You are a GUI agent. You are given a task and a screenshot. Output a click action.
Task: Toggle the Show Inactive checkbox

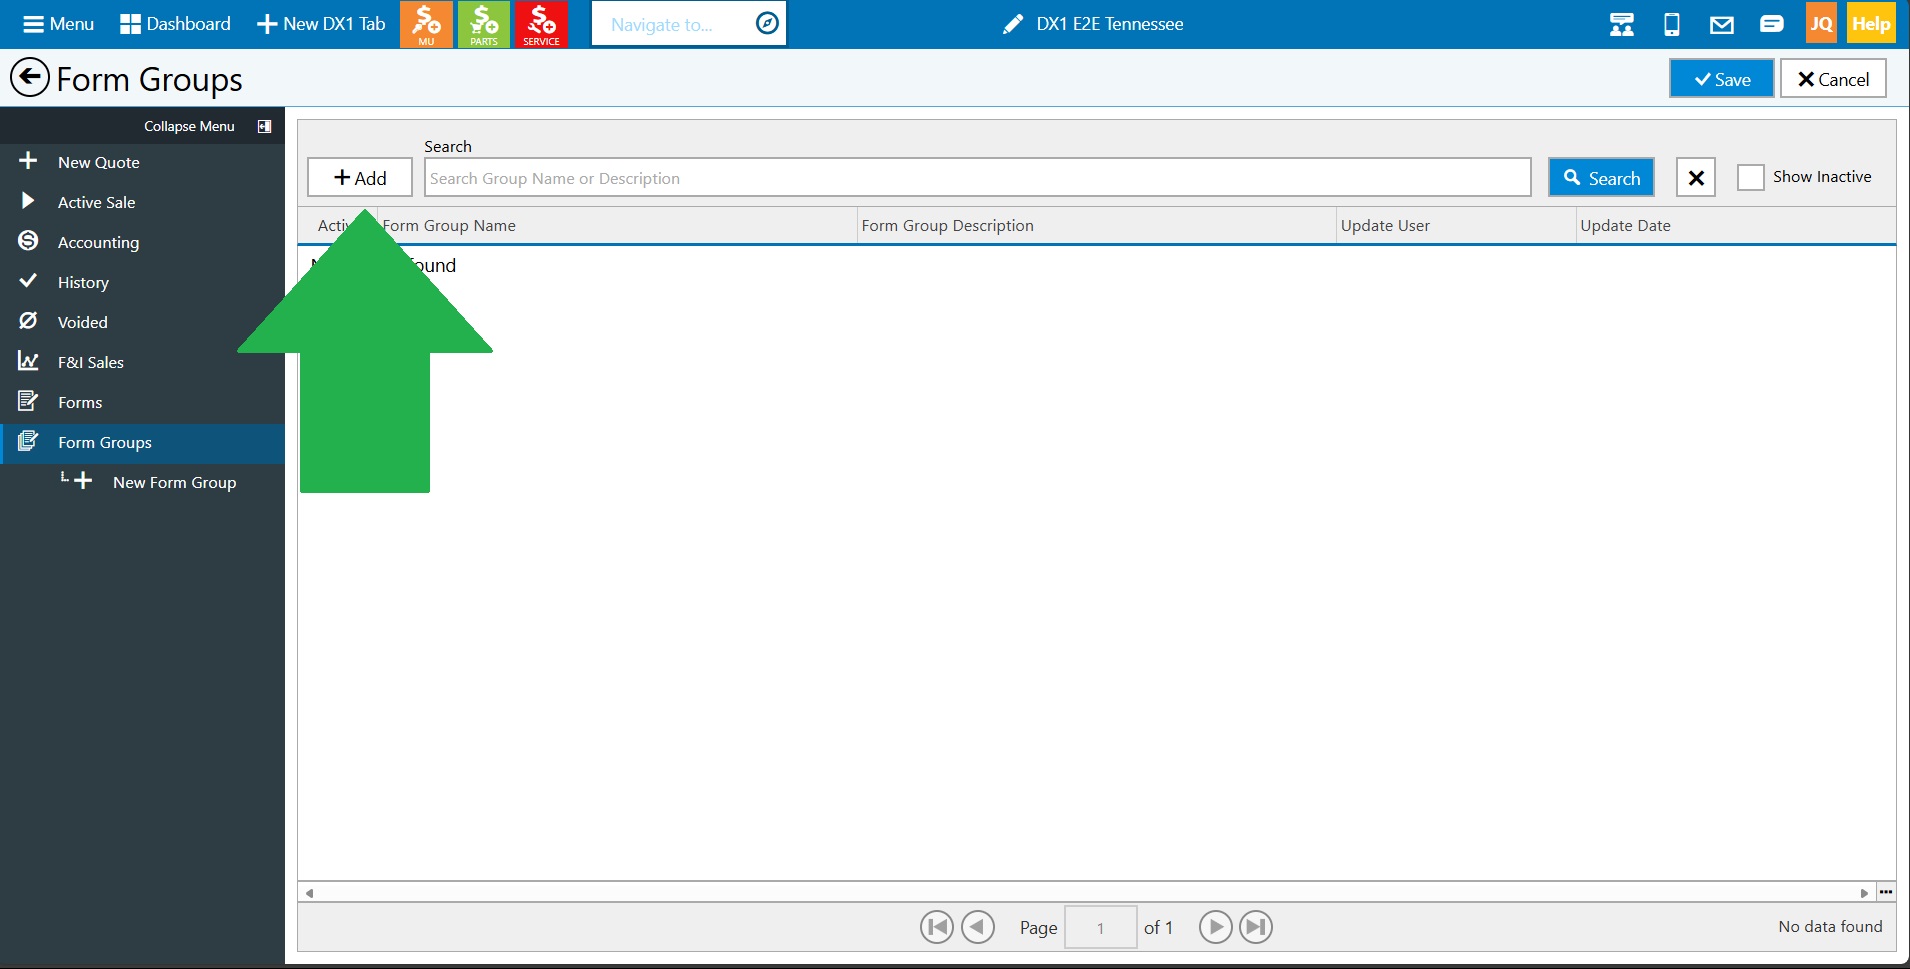pyautogui.click(x=1750, y=177)
